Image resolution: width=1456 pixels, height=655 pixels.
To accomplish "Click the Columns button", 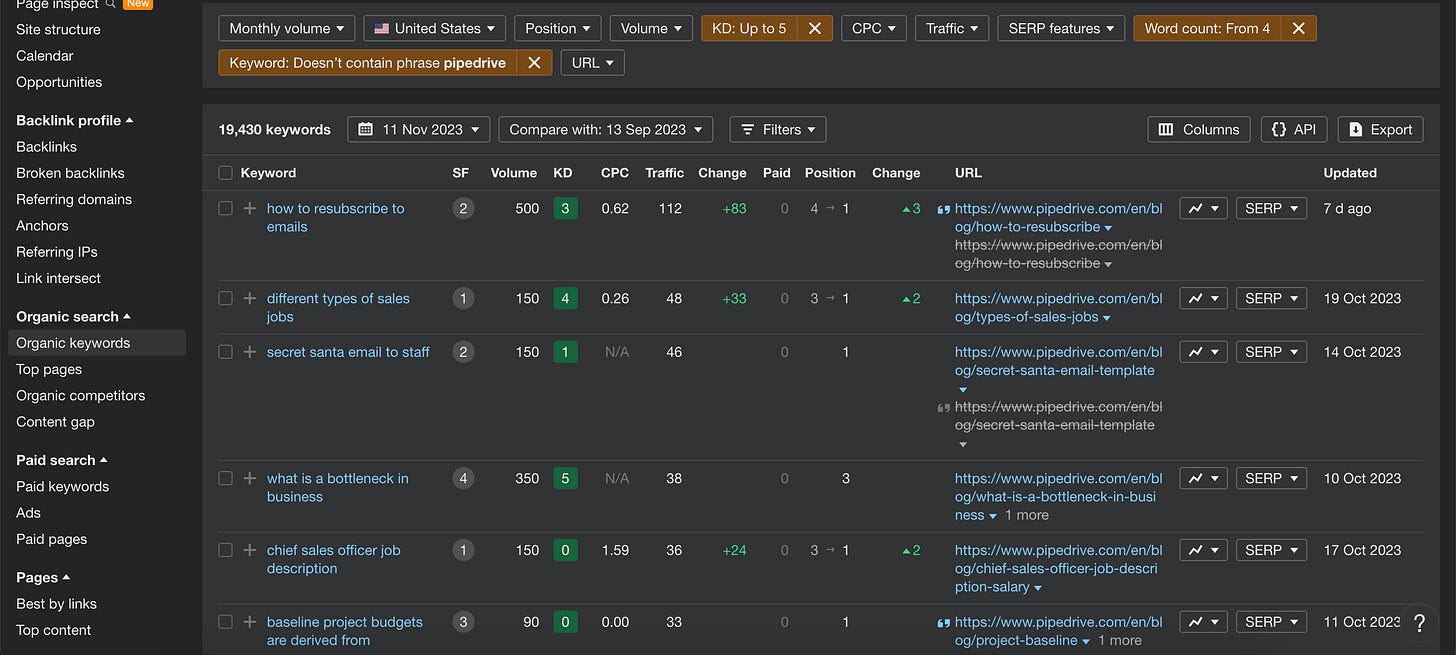I will [1199, 130].
